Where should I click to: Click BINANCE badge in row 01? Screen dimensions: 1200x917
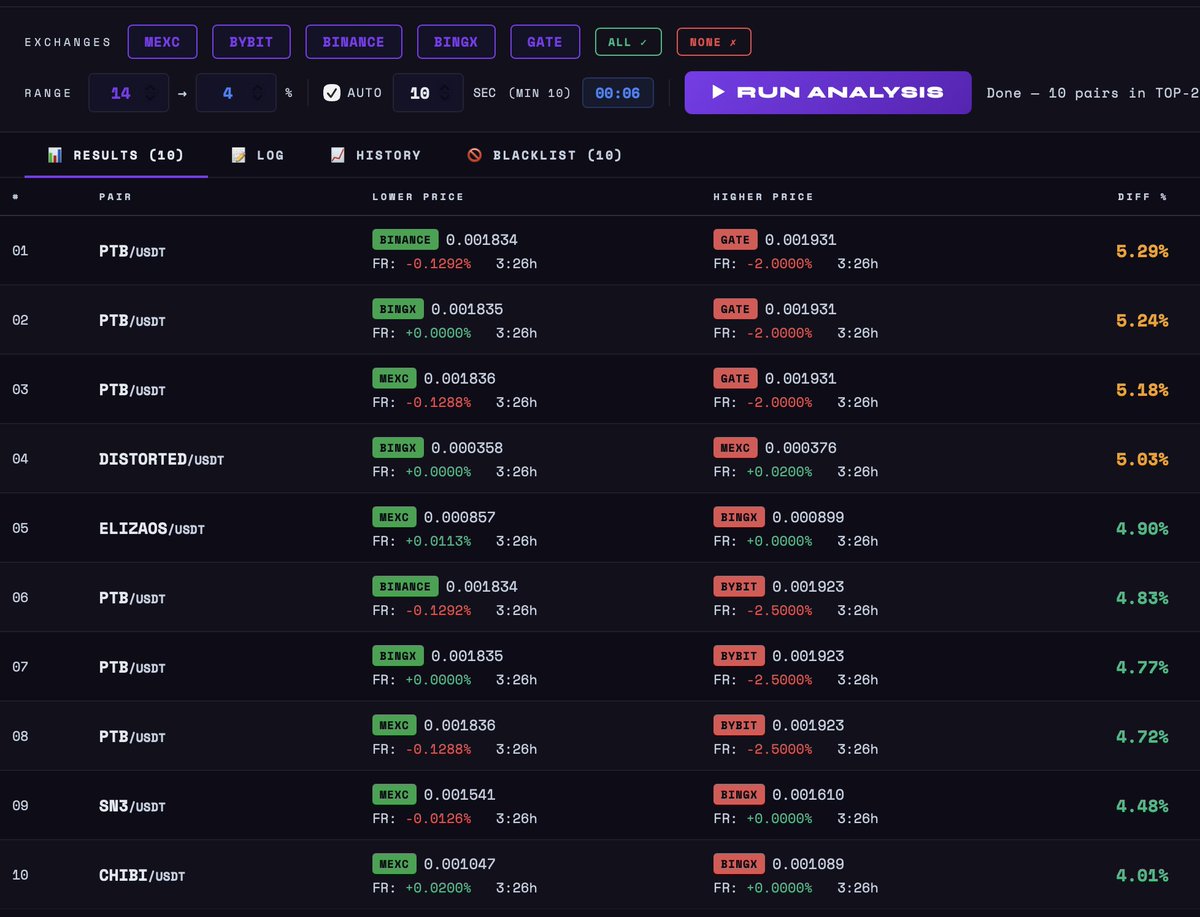405,240
